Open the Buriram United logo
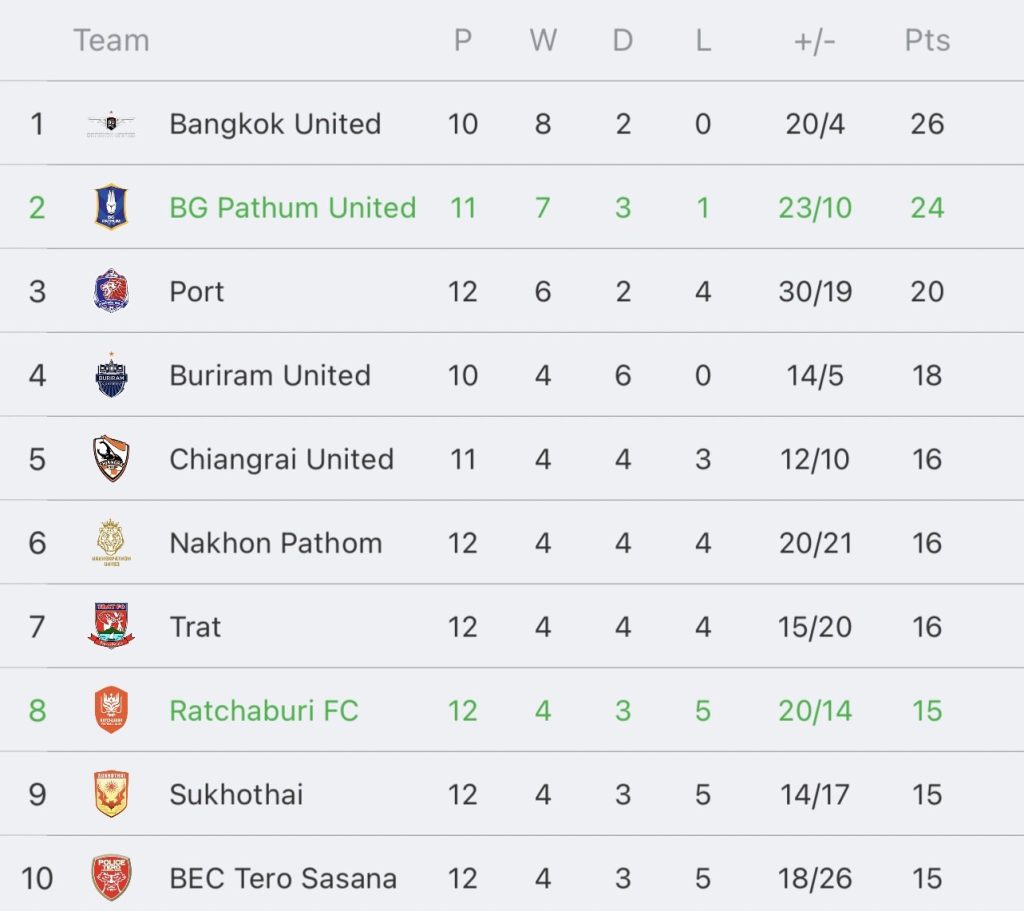This screenshot has width=1024, height=911. 111,375
